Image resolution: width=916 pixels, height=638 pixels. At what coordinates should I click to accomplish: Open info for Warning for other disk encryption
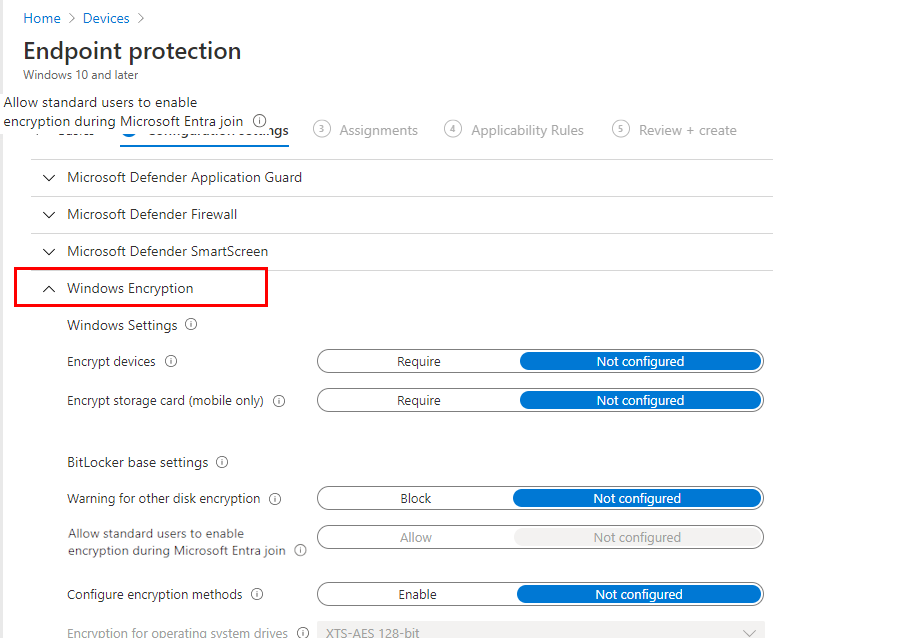pyautogui.click(x=275, y=499)
